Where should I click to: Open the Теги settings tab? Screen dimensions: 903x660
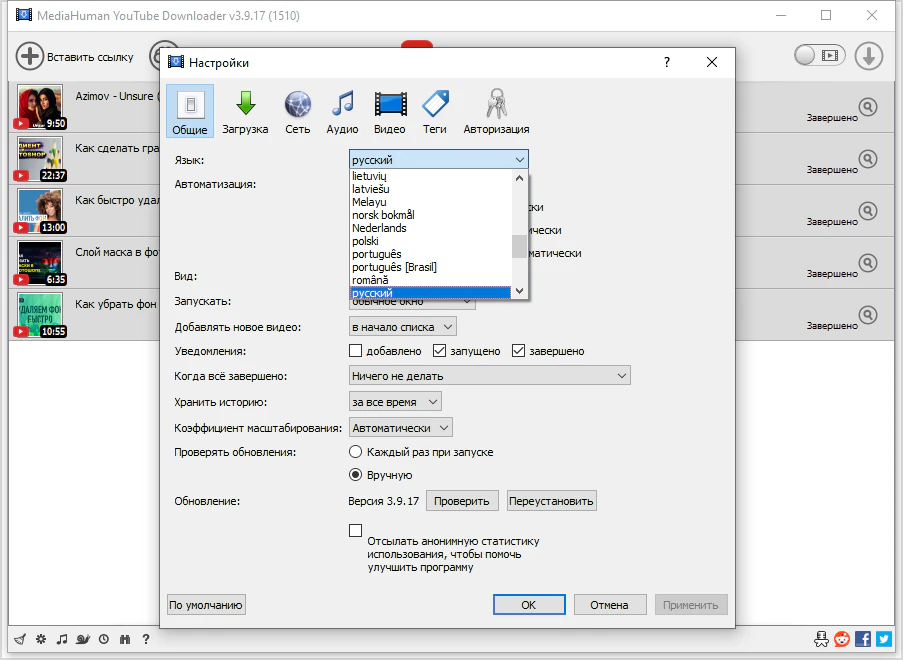[435, 112]
